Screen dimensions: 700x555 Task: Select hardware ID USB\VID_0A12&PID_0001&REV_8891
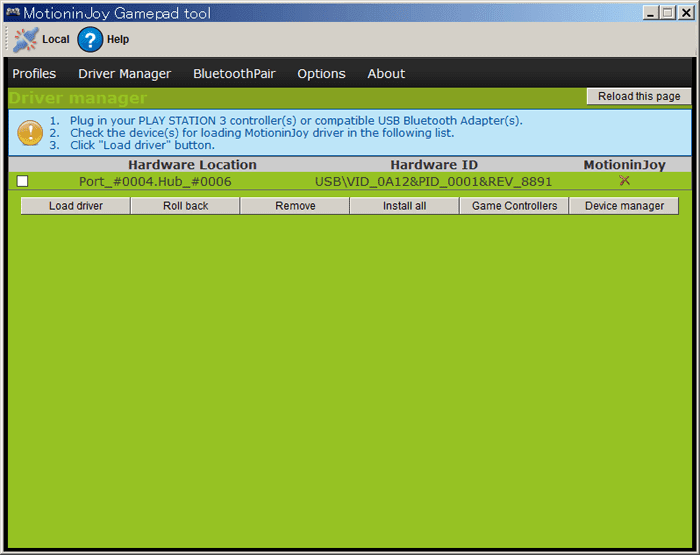(x=433, y=182)
